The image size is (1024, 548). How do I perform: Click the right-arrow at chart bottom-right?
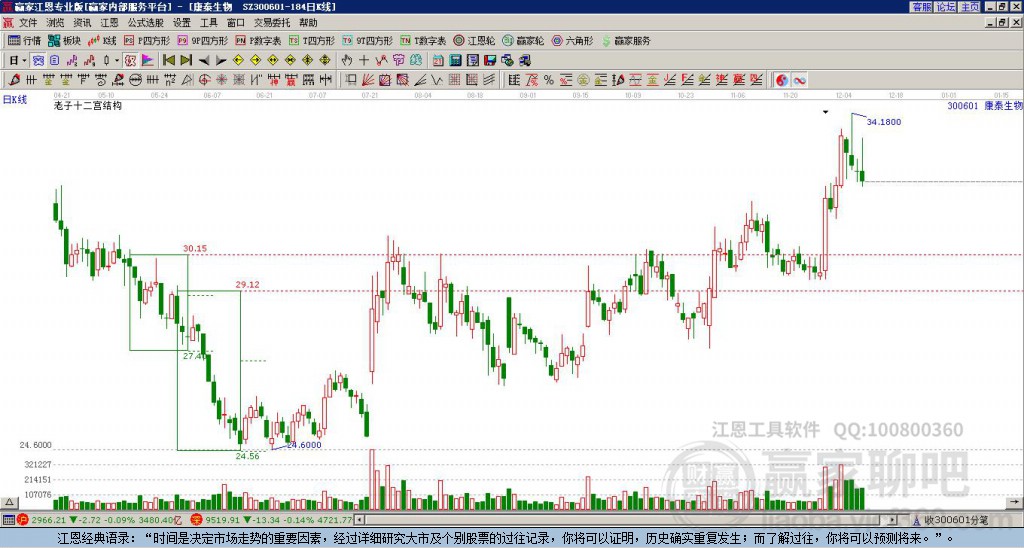coord(1015,502)
